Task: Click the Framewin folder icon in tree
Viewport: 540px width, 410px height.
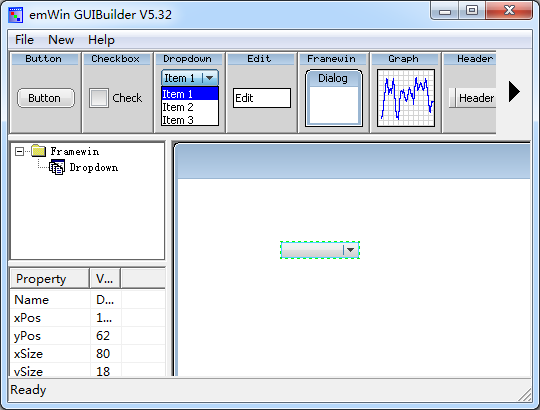Action: [x=38, y=151]
